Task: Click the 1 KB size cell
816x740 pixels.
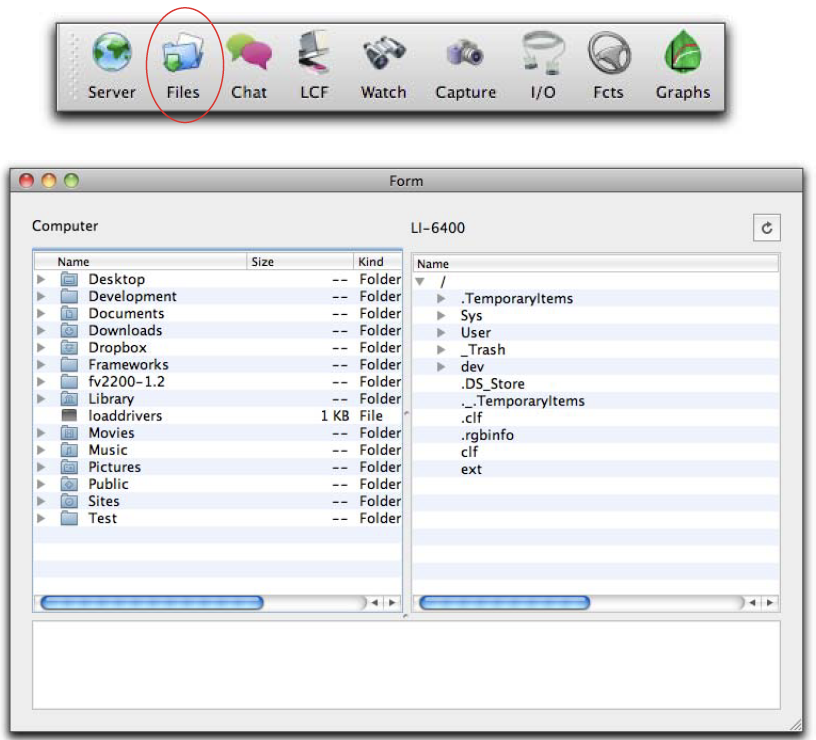Action: 335,416
